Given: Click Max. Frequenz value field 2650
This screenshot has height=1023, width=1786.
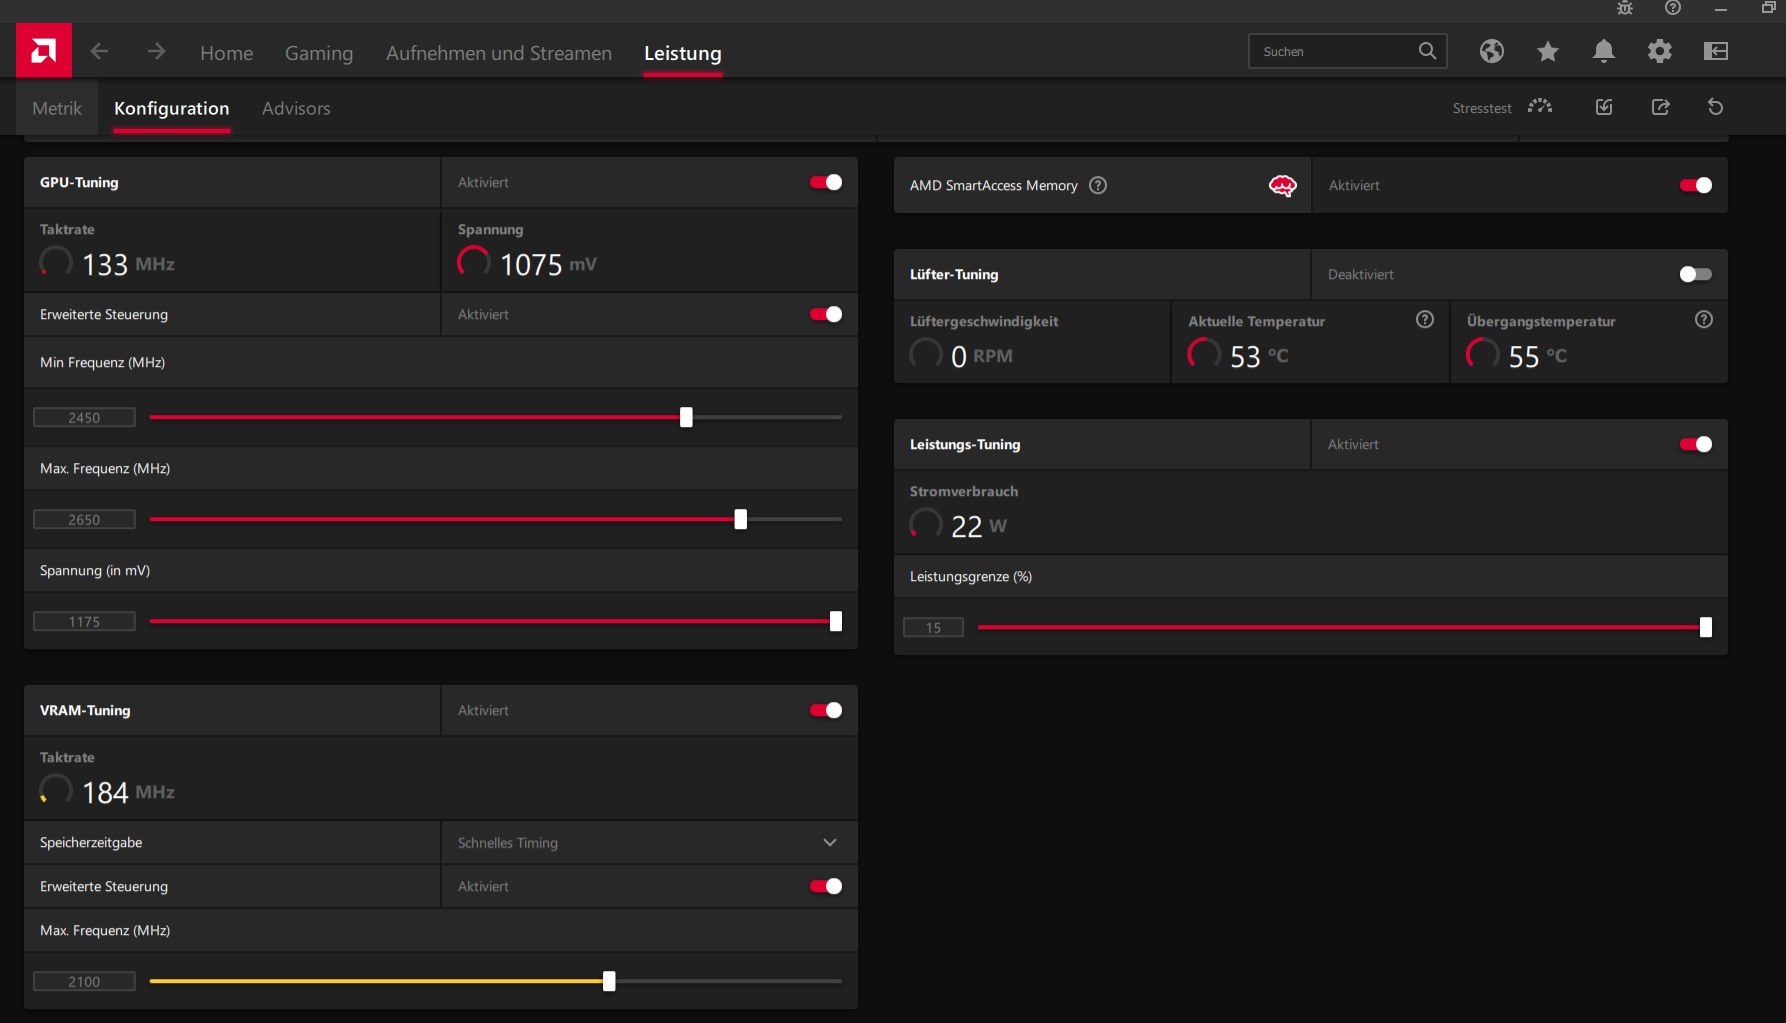Looking at the screenshot, I should [x=84, y=519].
